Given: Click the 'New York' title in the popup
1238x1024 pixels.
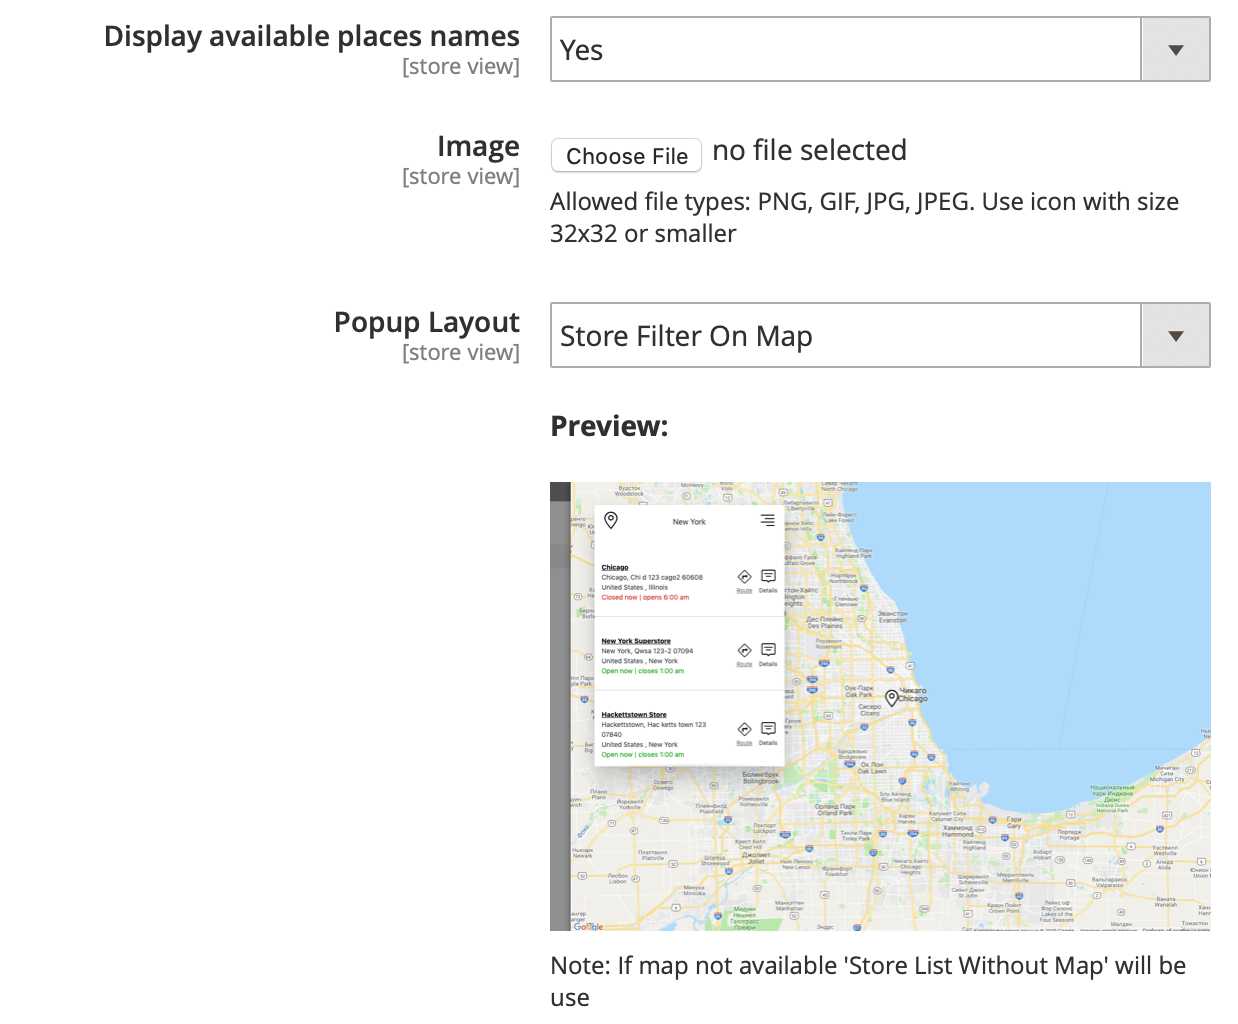Looking at the screenshot, I should (689, 522).
